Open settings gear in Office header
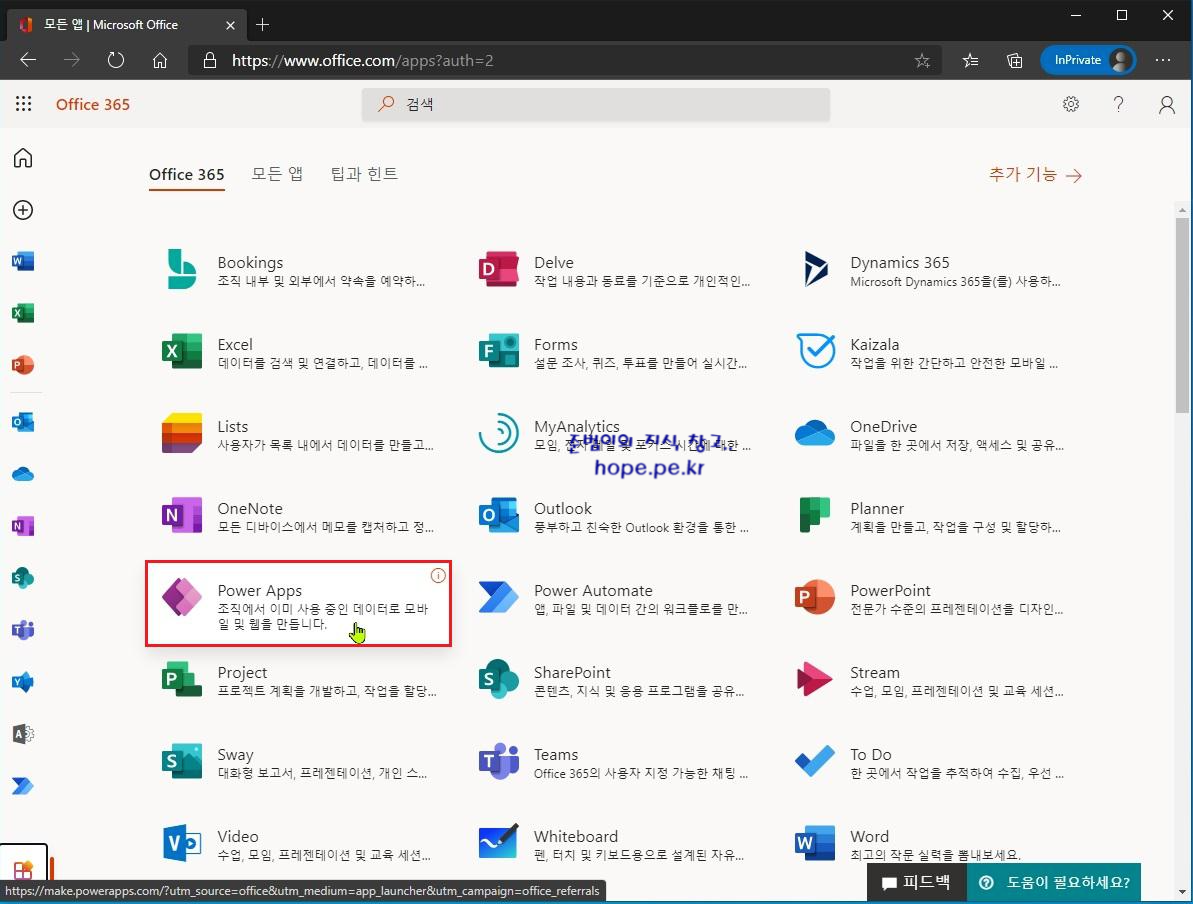Image resolution: width=1193 pixels, height=904 pixels. [1071, 104]
